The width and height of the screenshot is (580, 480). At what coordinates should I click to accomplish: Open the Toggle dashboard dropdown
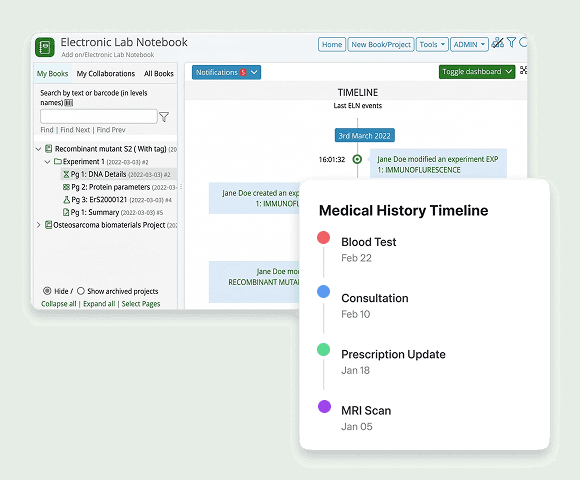pyautogui.click(x=477, y=71)
